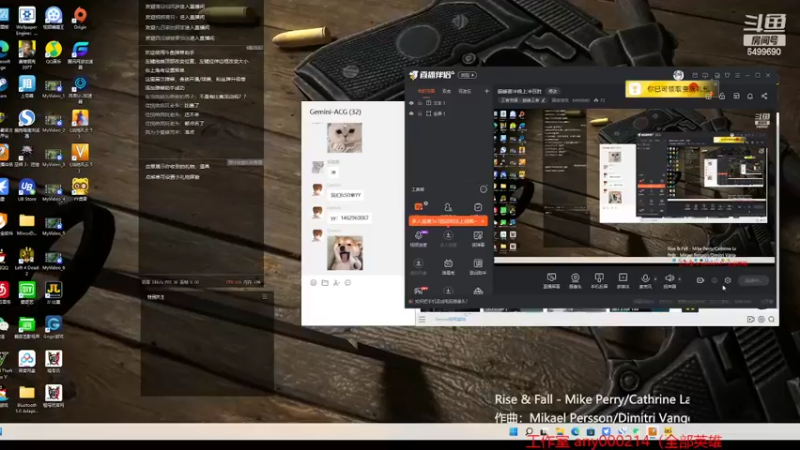The width and height of the screenshot is (800, 450).
Task: Add a new scene with the plus button
Action: (486, 91)
